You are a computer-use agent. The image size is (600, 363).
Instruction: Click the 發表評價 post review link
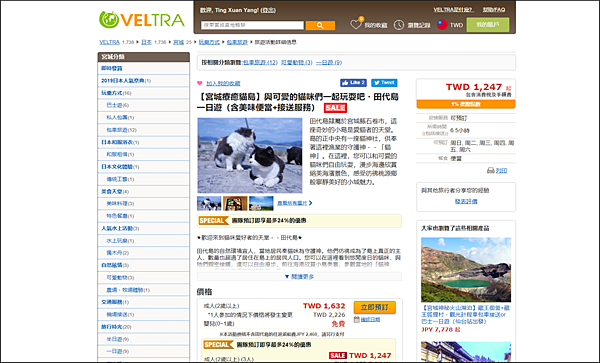tap(466, 201)
